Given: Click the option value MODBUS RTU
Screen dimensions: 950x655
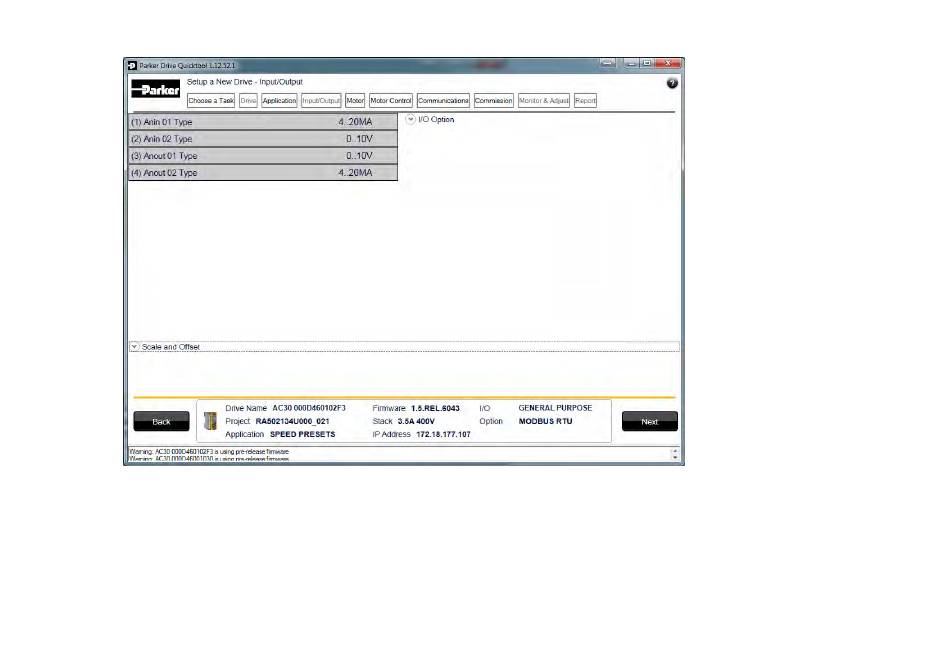Looking at the screenshot, I should [545, 421].
